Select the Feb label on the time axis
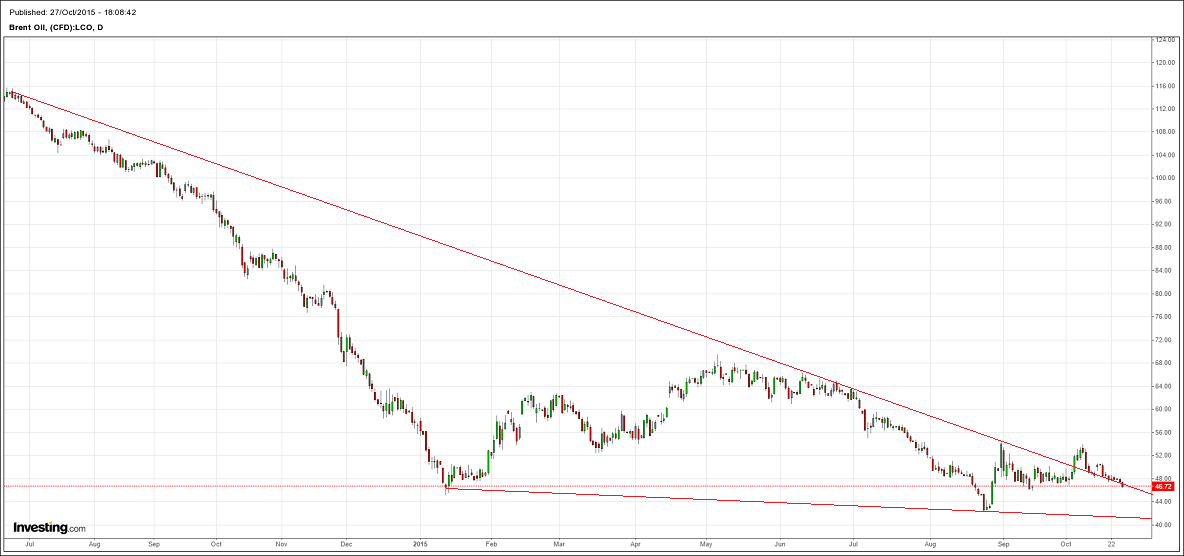 (490, 547)
